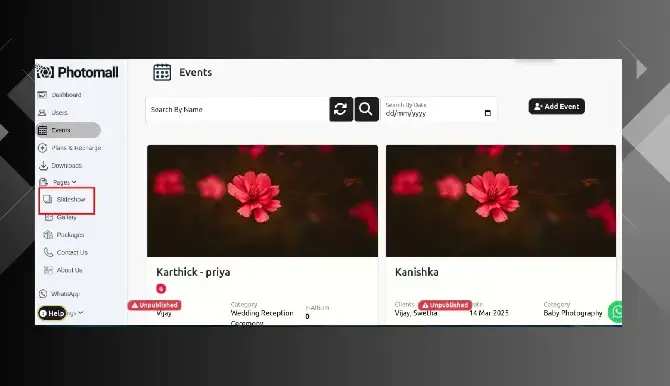
Task: Click the Events page heading
Action: (195, 72)
